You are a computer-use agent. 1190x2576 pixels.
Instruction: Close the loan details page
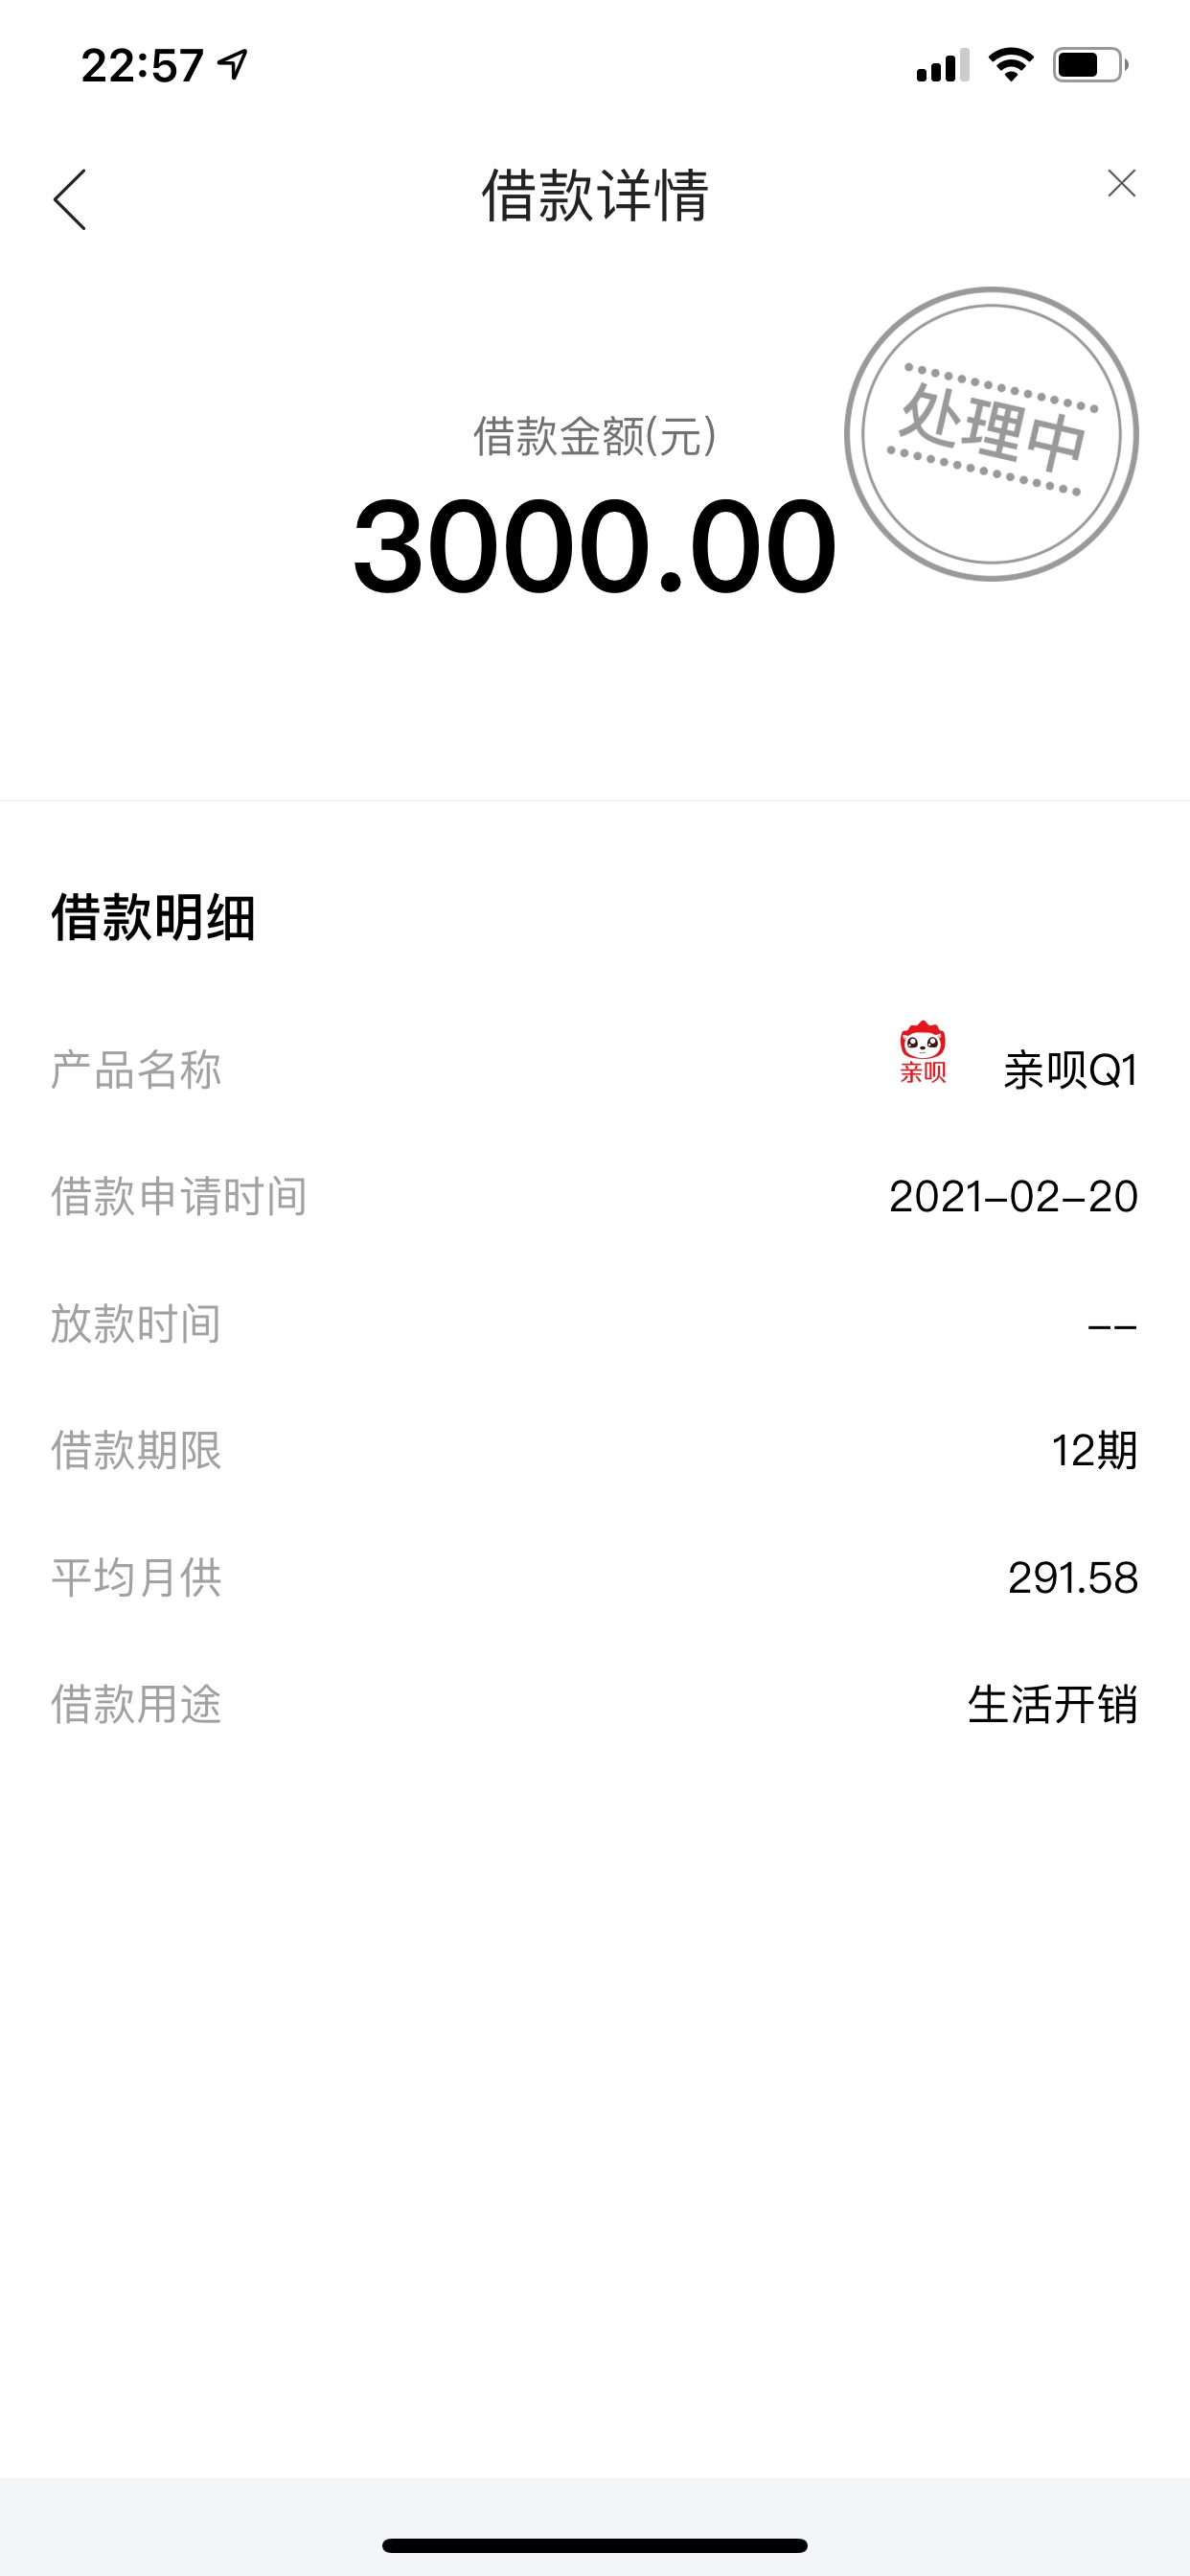click(x=1122, y=183)
